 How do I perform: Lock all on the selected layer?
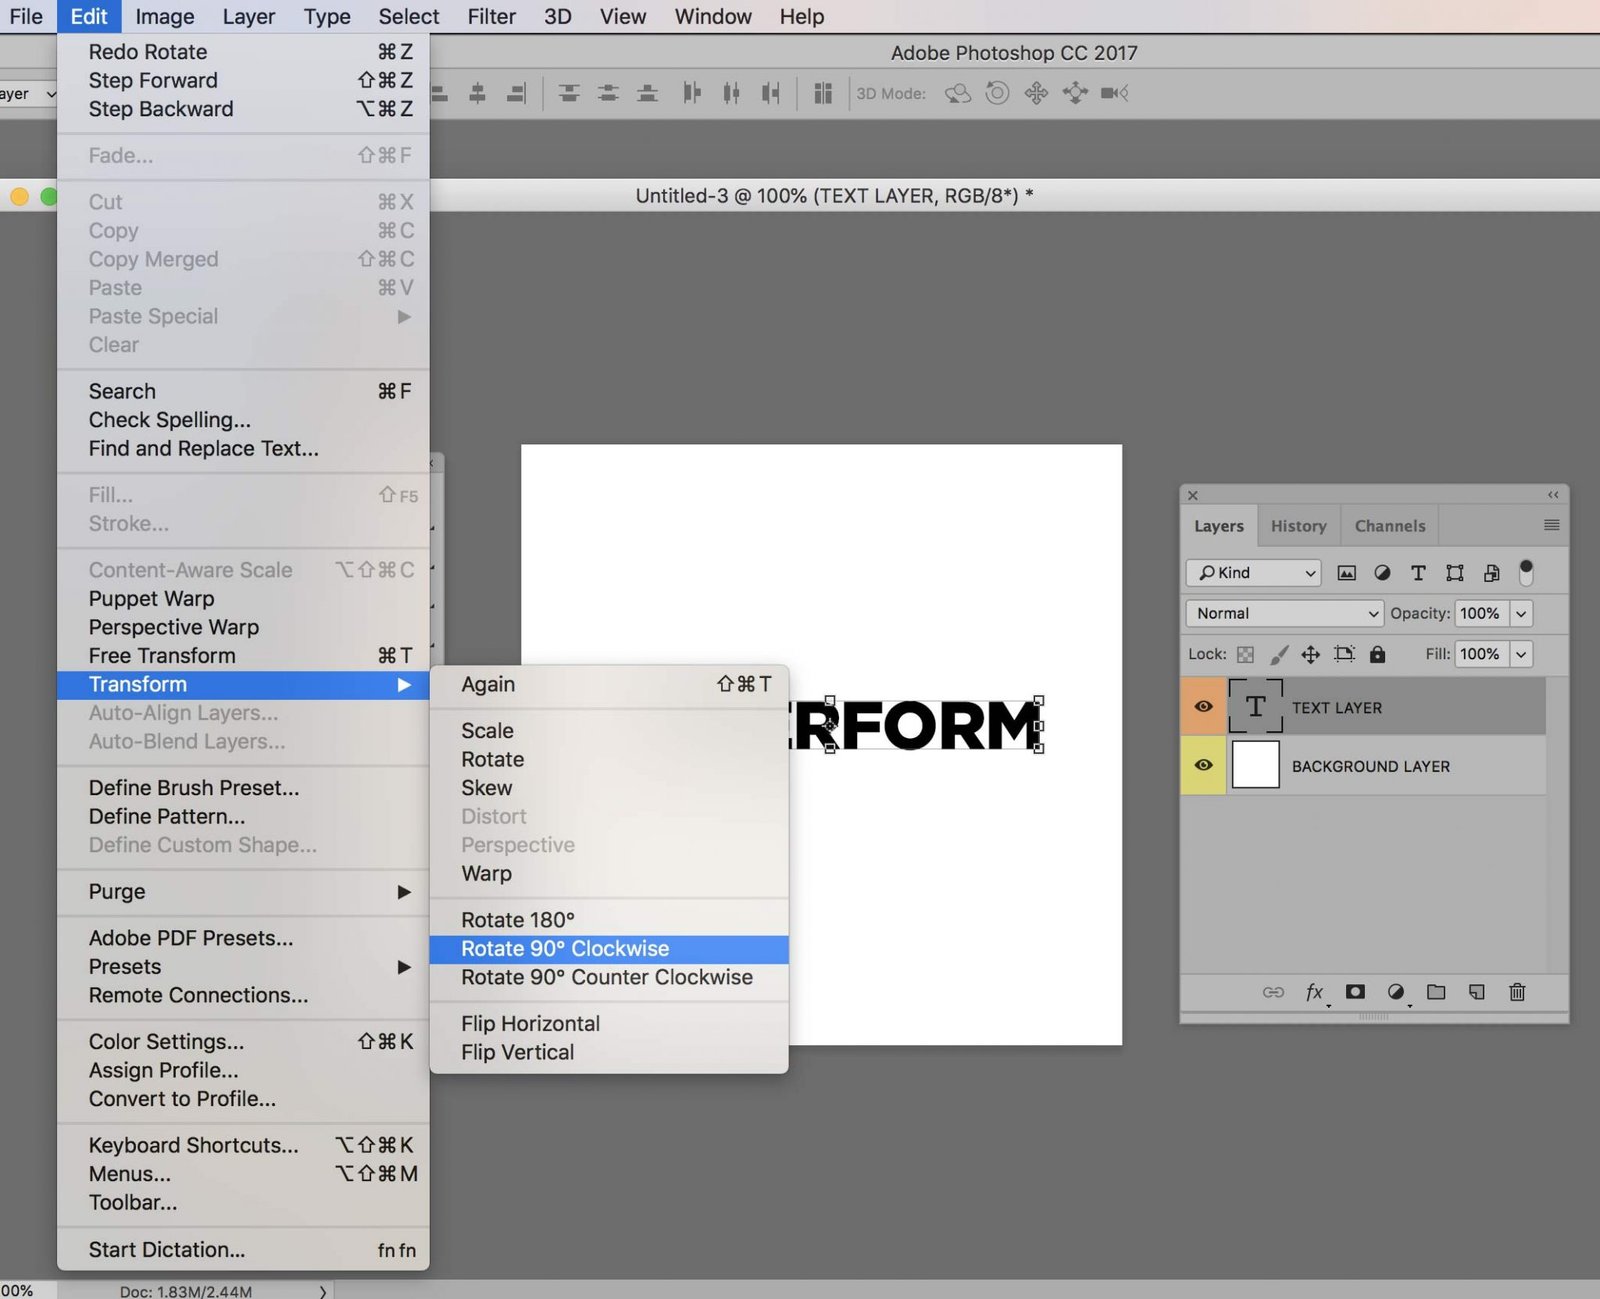pos(1378,654)
